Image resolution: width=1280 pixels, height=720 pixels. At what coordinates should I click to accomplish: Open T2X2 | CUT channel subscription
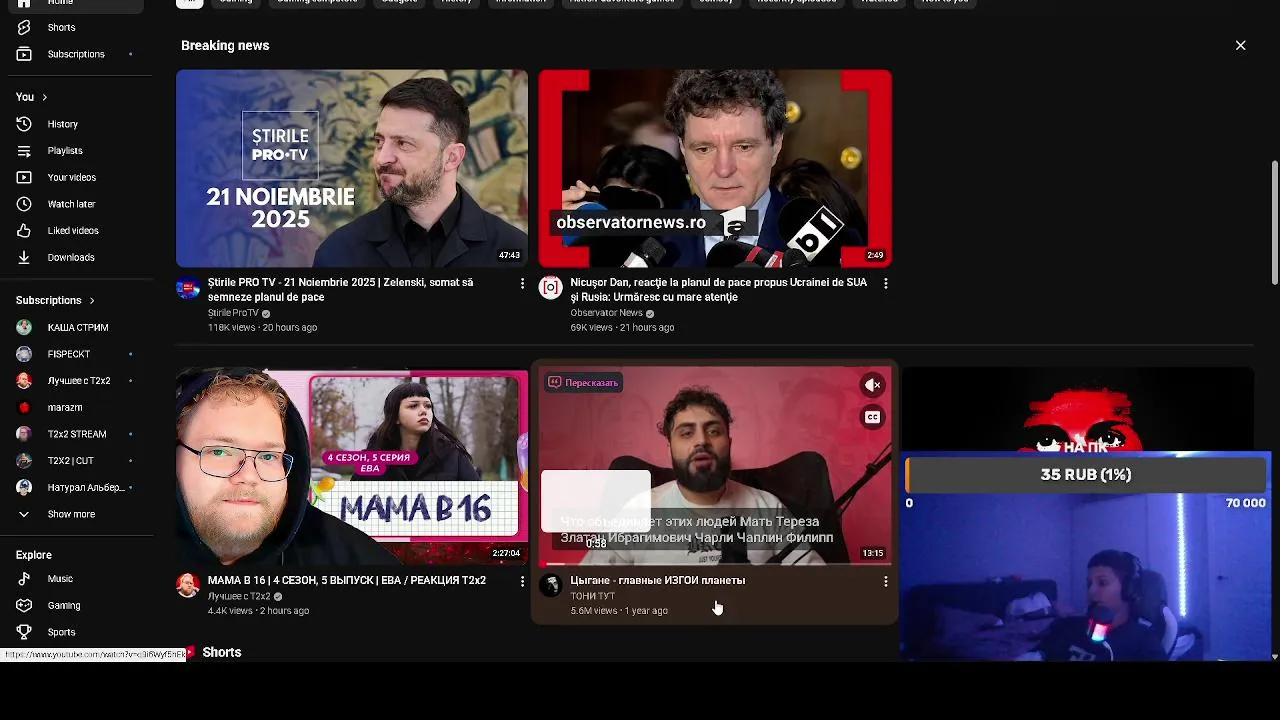click(x=71, y=461)
